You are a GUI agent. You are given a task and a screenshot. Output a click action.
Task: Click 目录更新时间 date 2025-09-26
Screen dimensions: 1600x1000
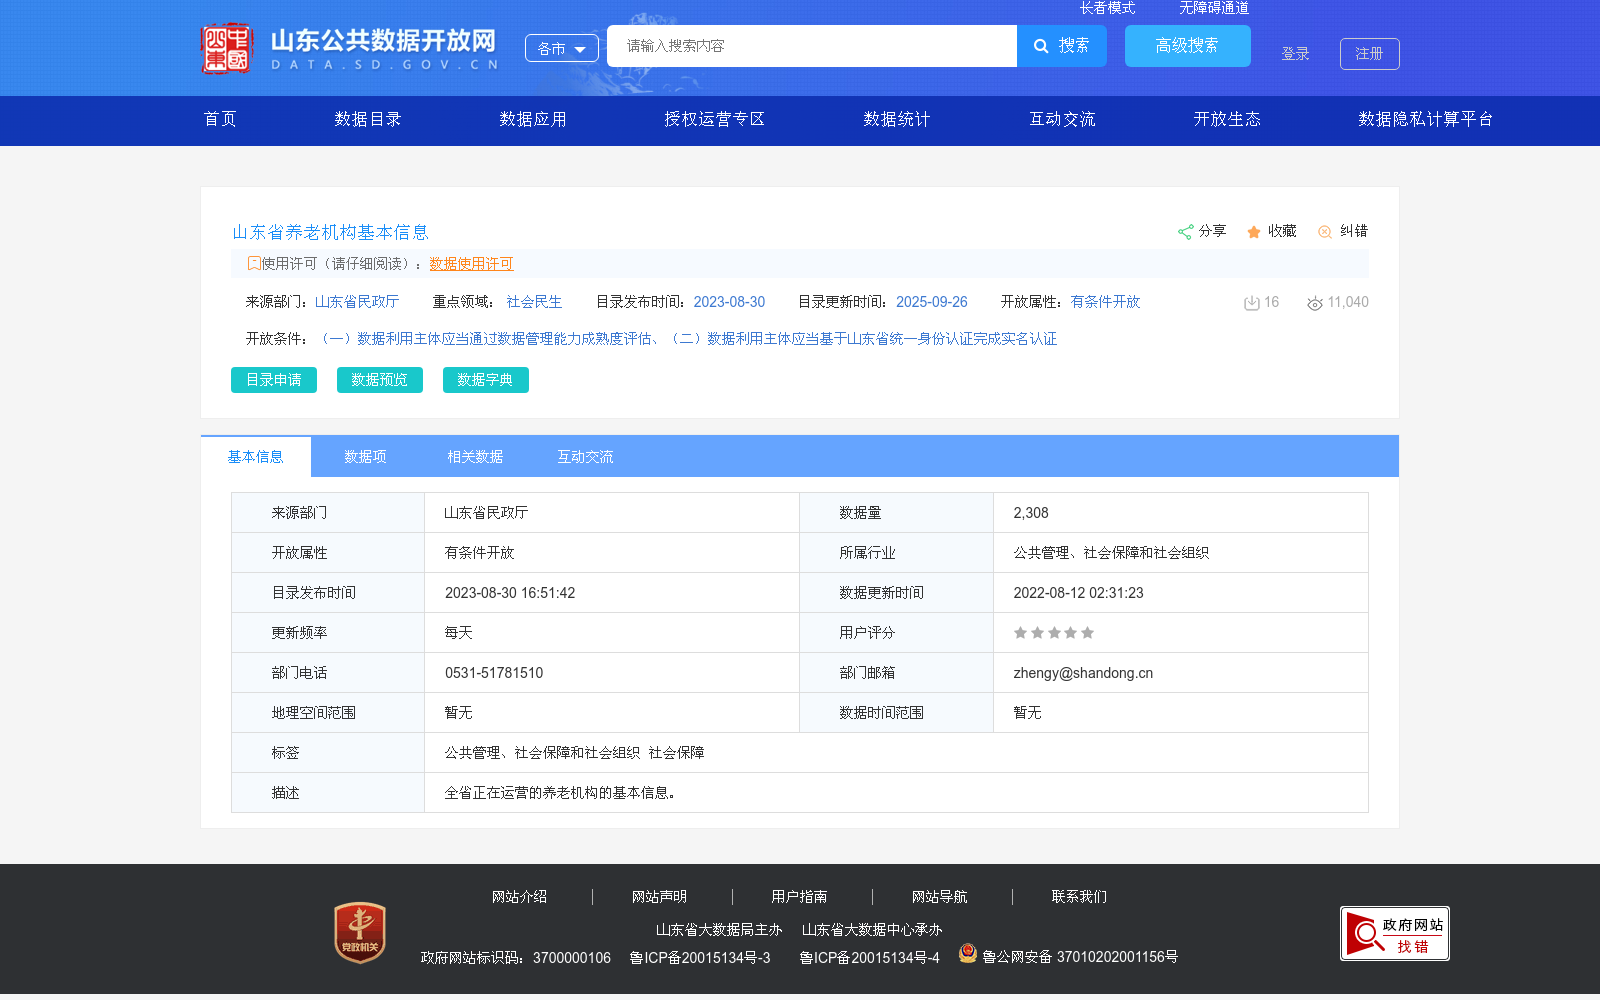coord(932,302)
